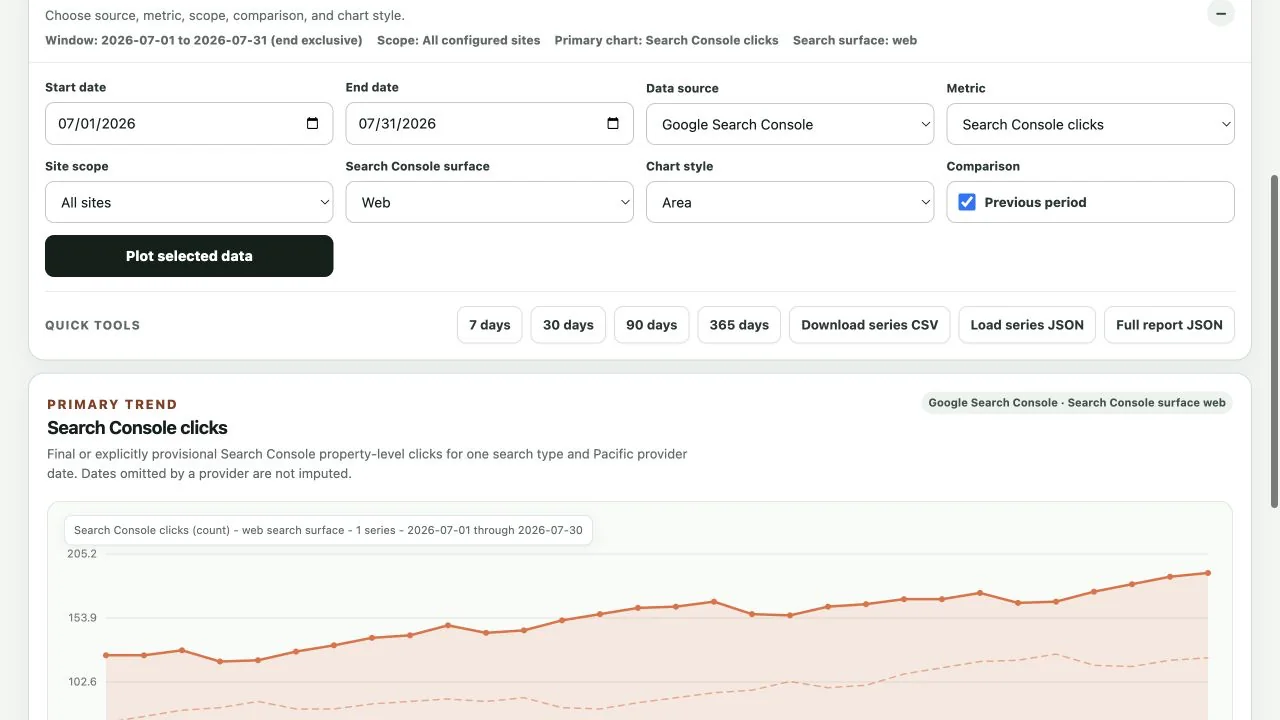Select the 365 days quick range
The width and height of the screenshot is (1280, 720).
coord(739,325)
